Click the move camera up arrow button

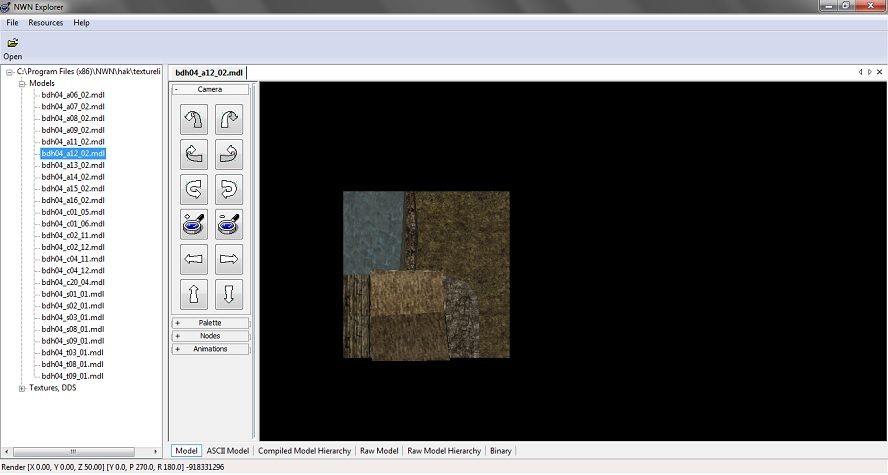(x=194, y=295)
